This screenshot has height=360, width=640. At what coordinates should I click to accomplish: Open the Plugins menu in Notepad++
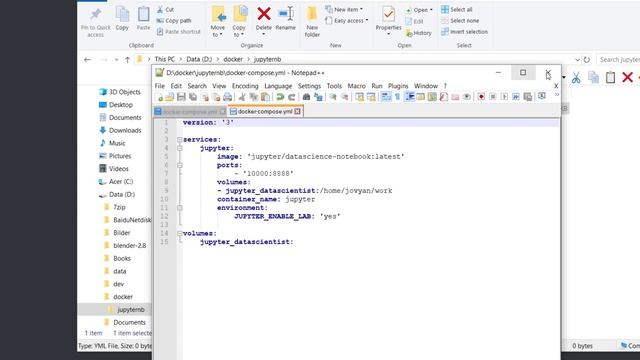coord(398,86)
